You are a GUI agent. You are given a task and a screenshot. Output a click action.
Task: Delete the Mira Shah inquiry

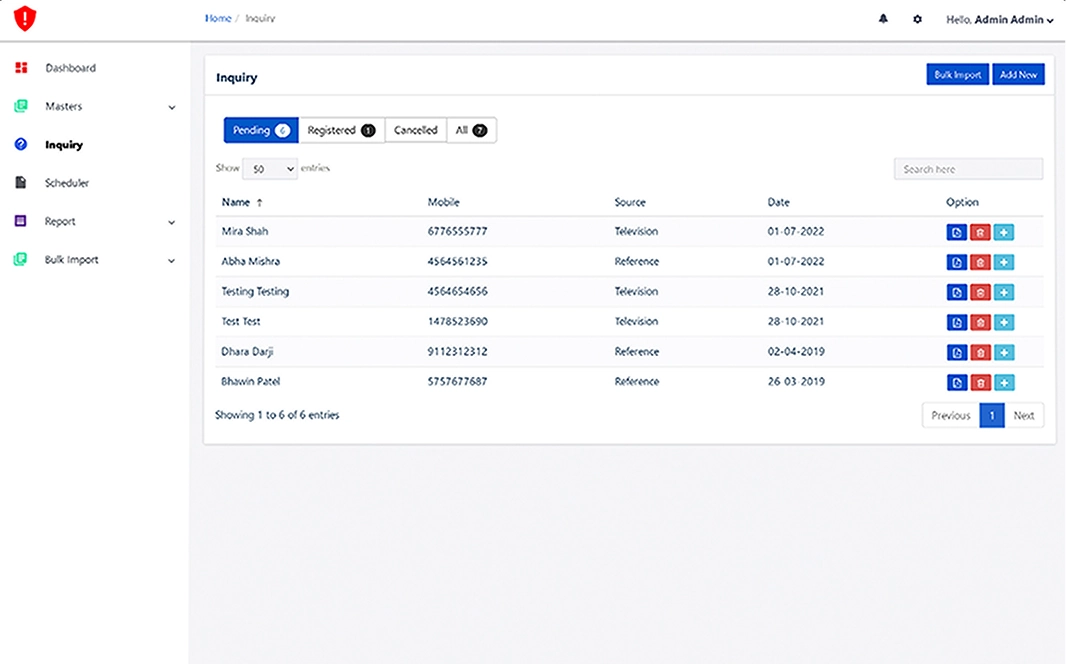(x=980, y=233)
